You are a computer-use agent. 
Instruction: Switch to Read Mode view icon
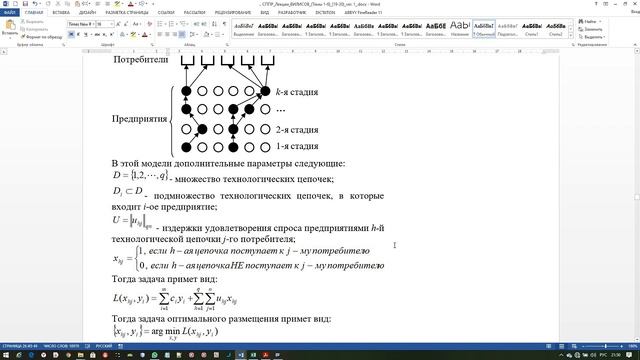(x=548, y=346)
